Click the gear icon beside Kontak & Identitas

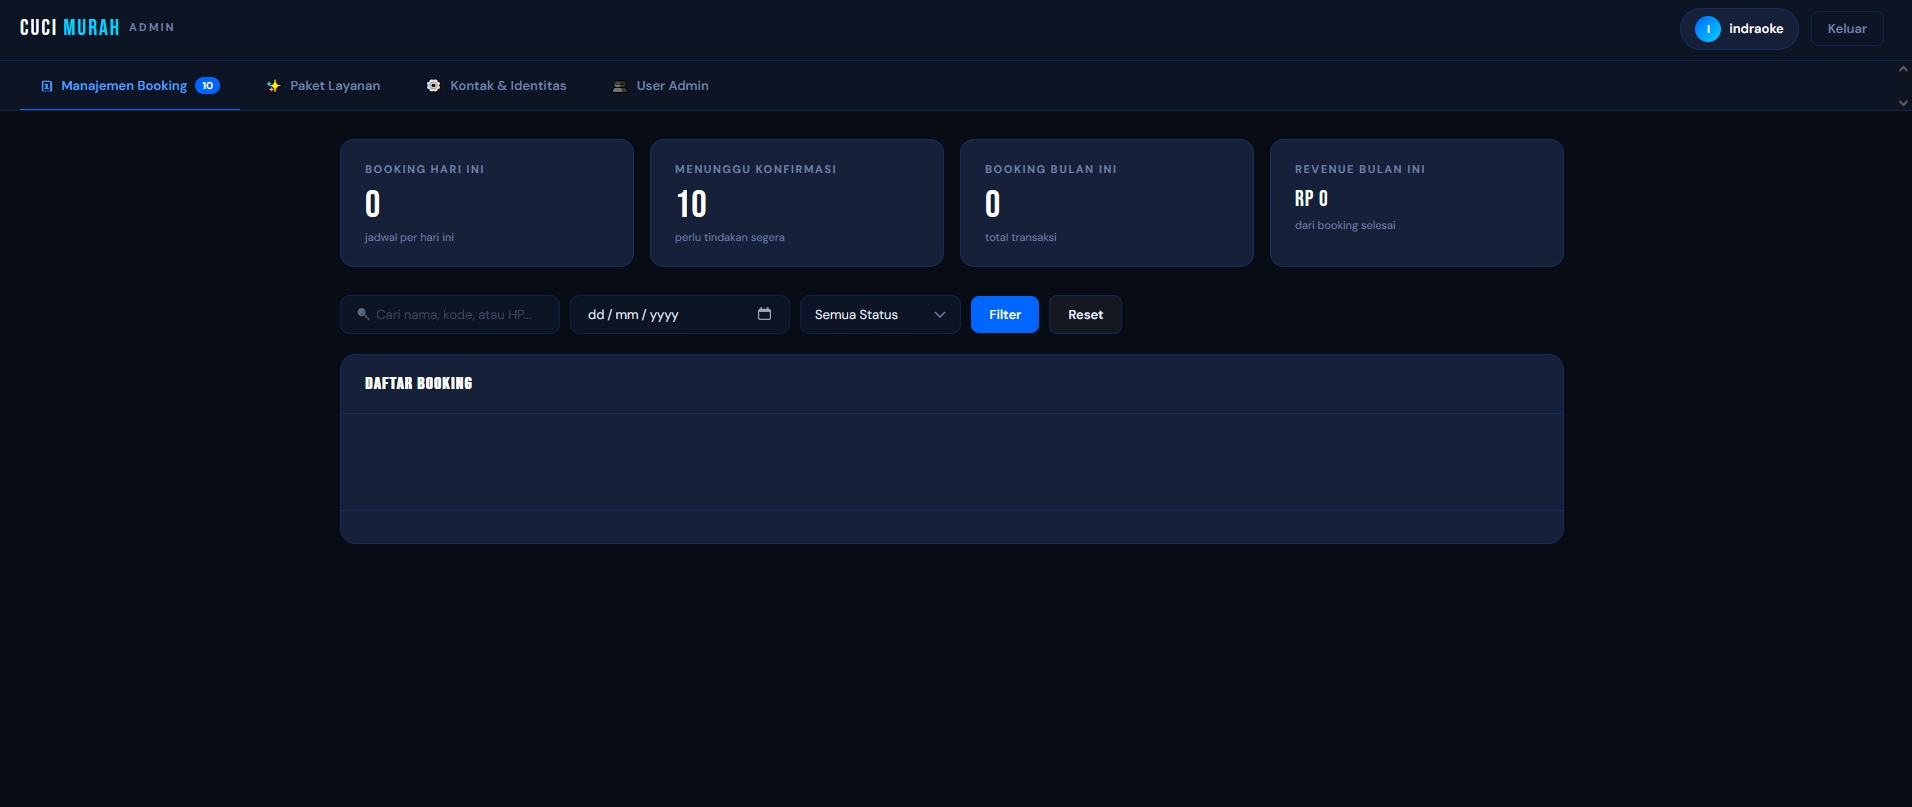[433, 86]
